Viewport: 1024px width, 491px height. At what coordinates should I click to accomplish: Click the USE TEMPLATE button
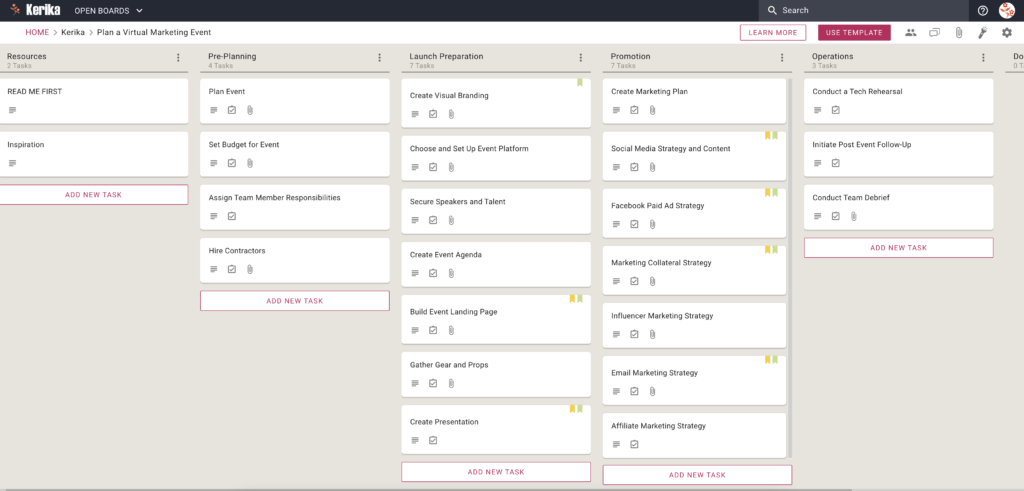[x=854, y=33]
